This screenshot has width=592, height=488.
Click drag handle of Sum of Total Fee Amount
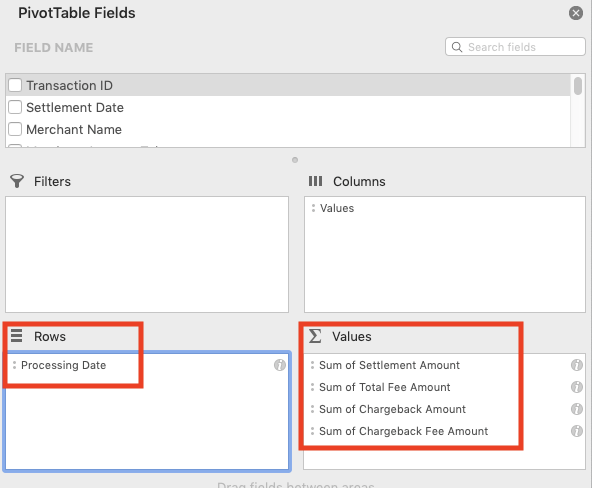(312, 387)
